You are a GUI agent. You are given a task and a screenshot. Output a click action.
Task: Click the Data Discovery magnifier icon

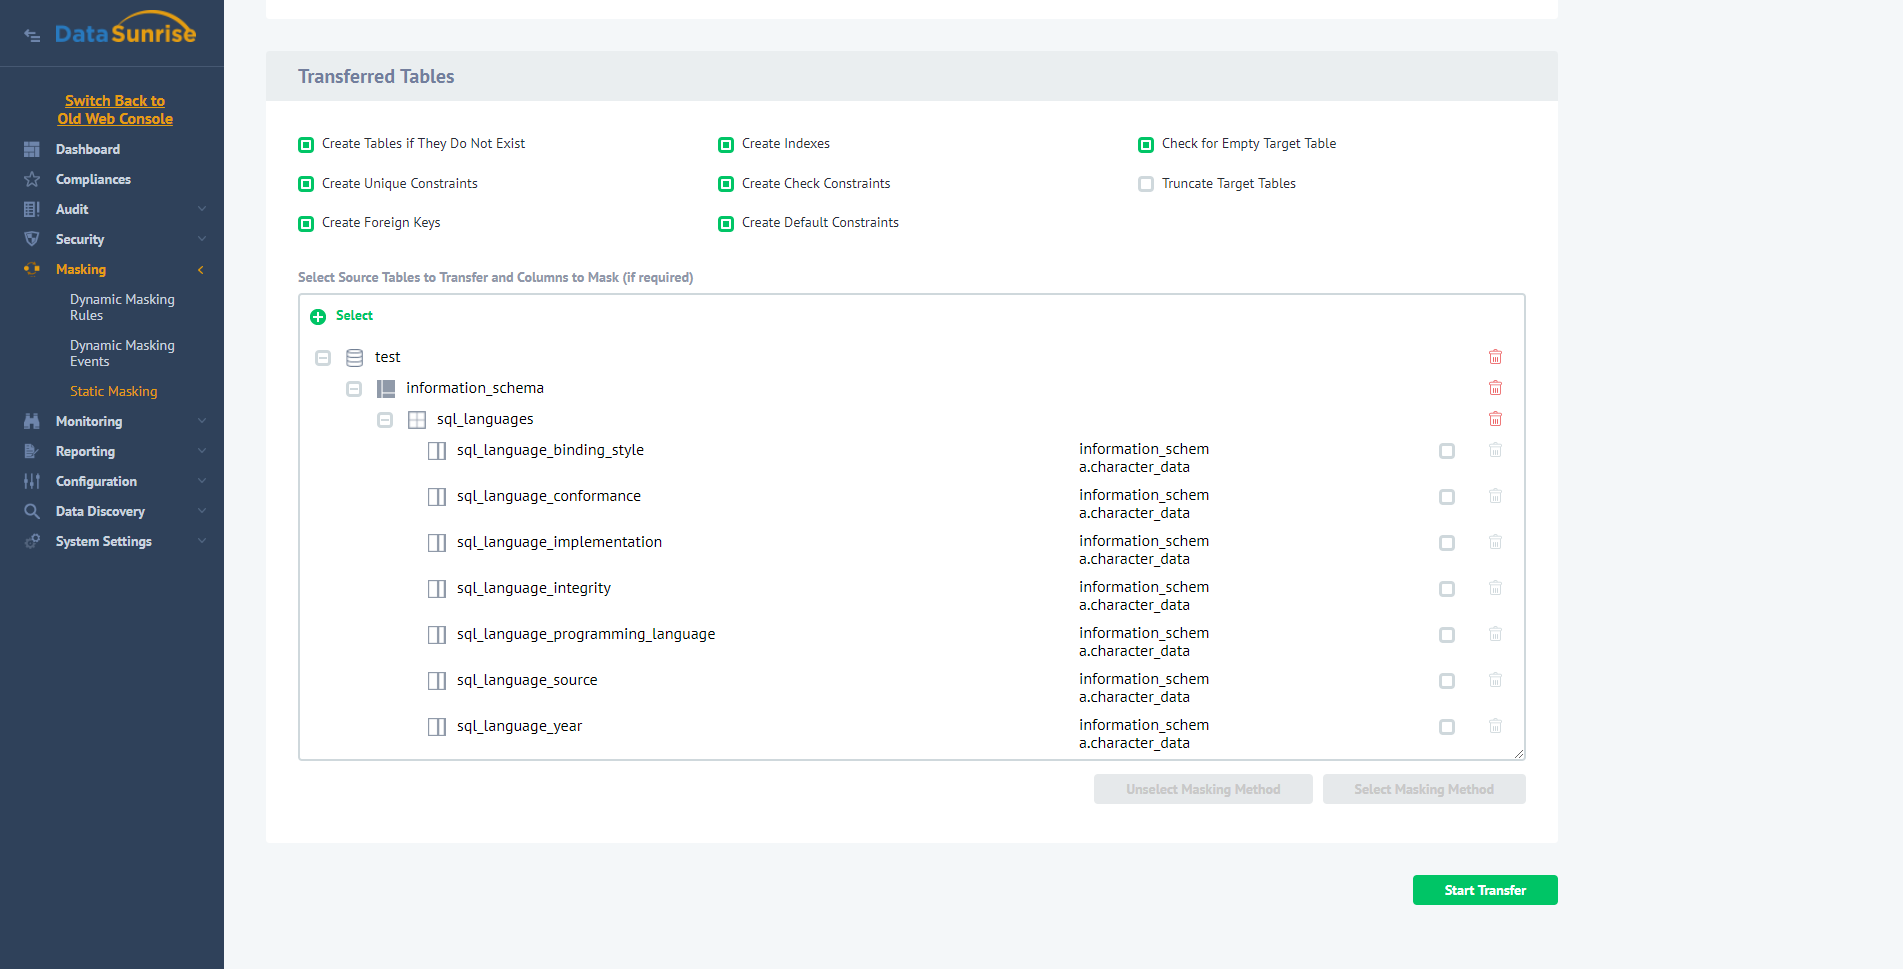tap(32, 512)
